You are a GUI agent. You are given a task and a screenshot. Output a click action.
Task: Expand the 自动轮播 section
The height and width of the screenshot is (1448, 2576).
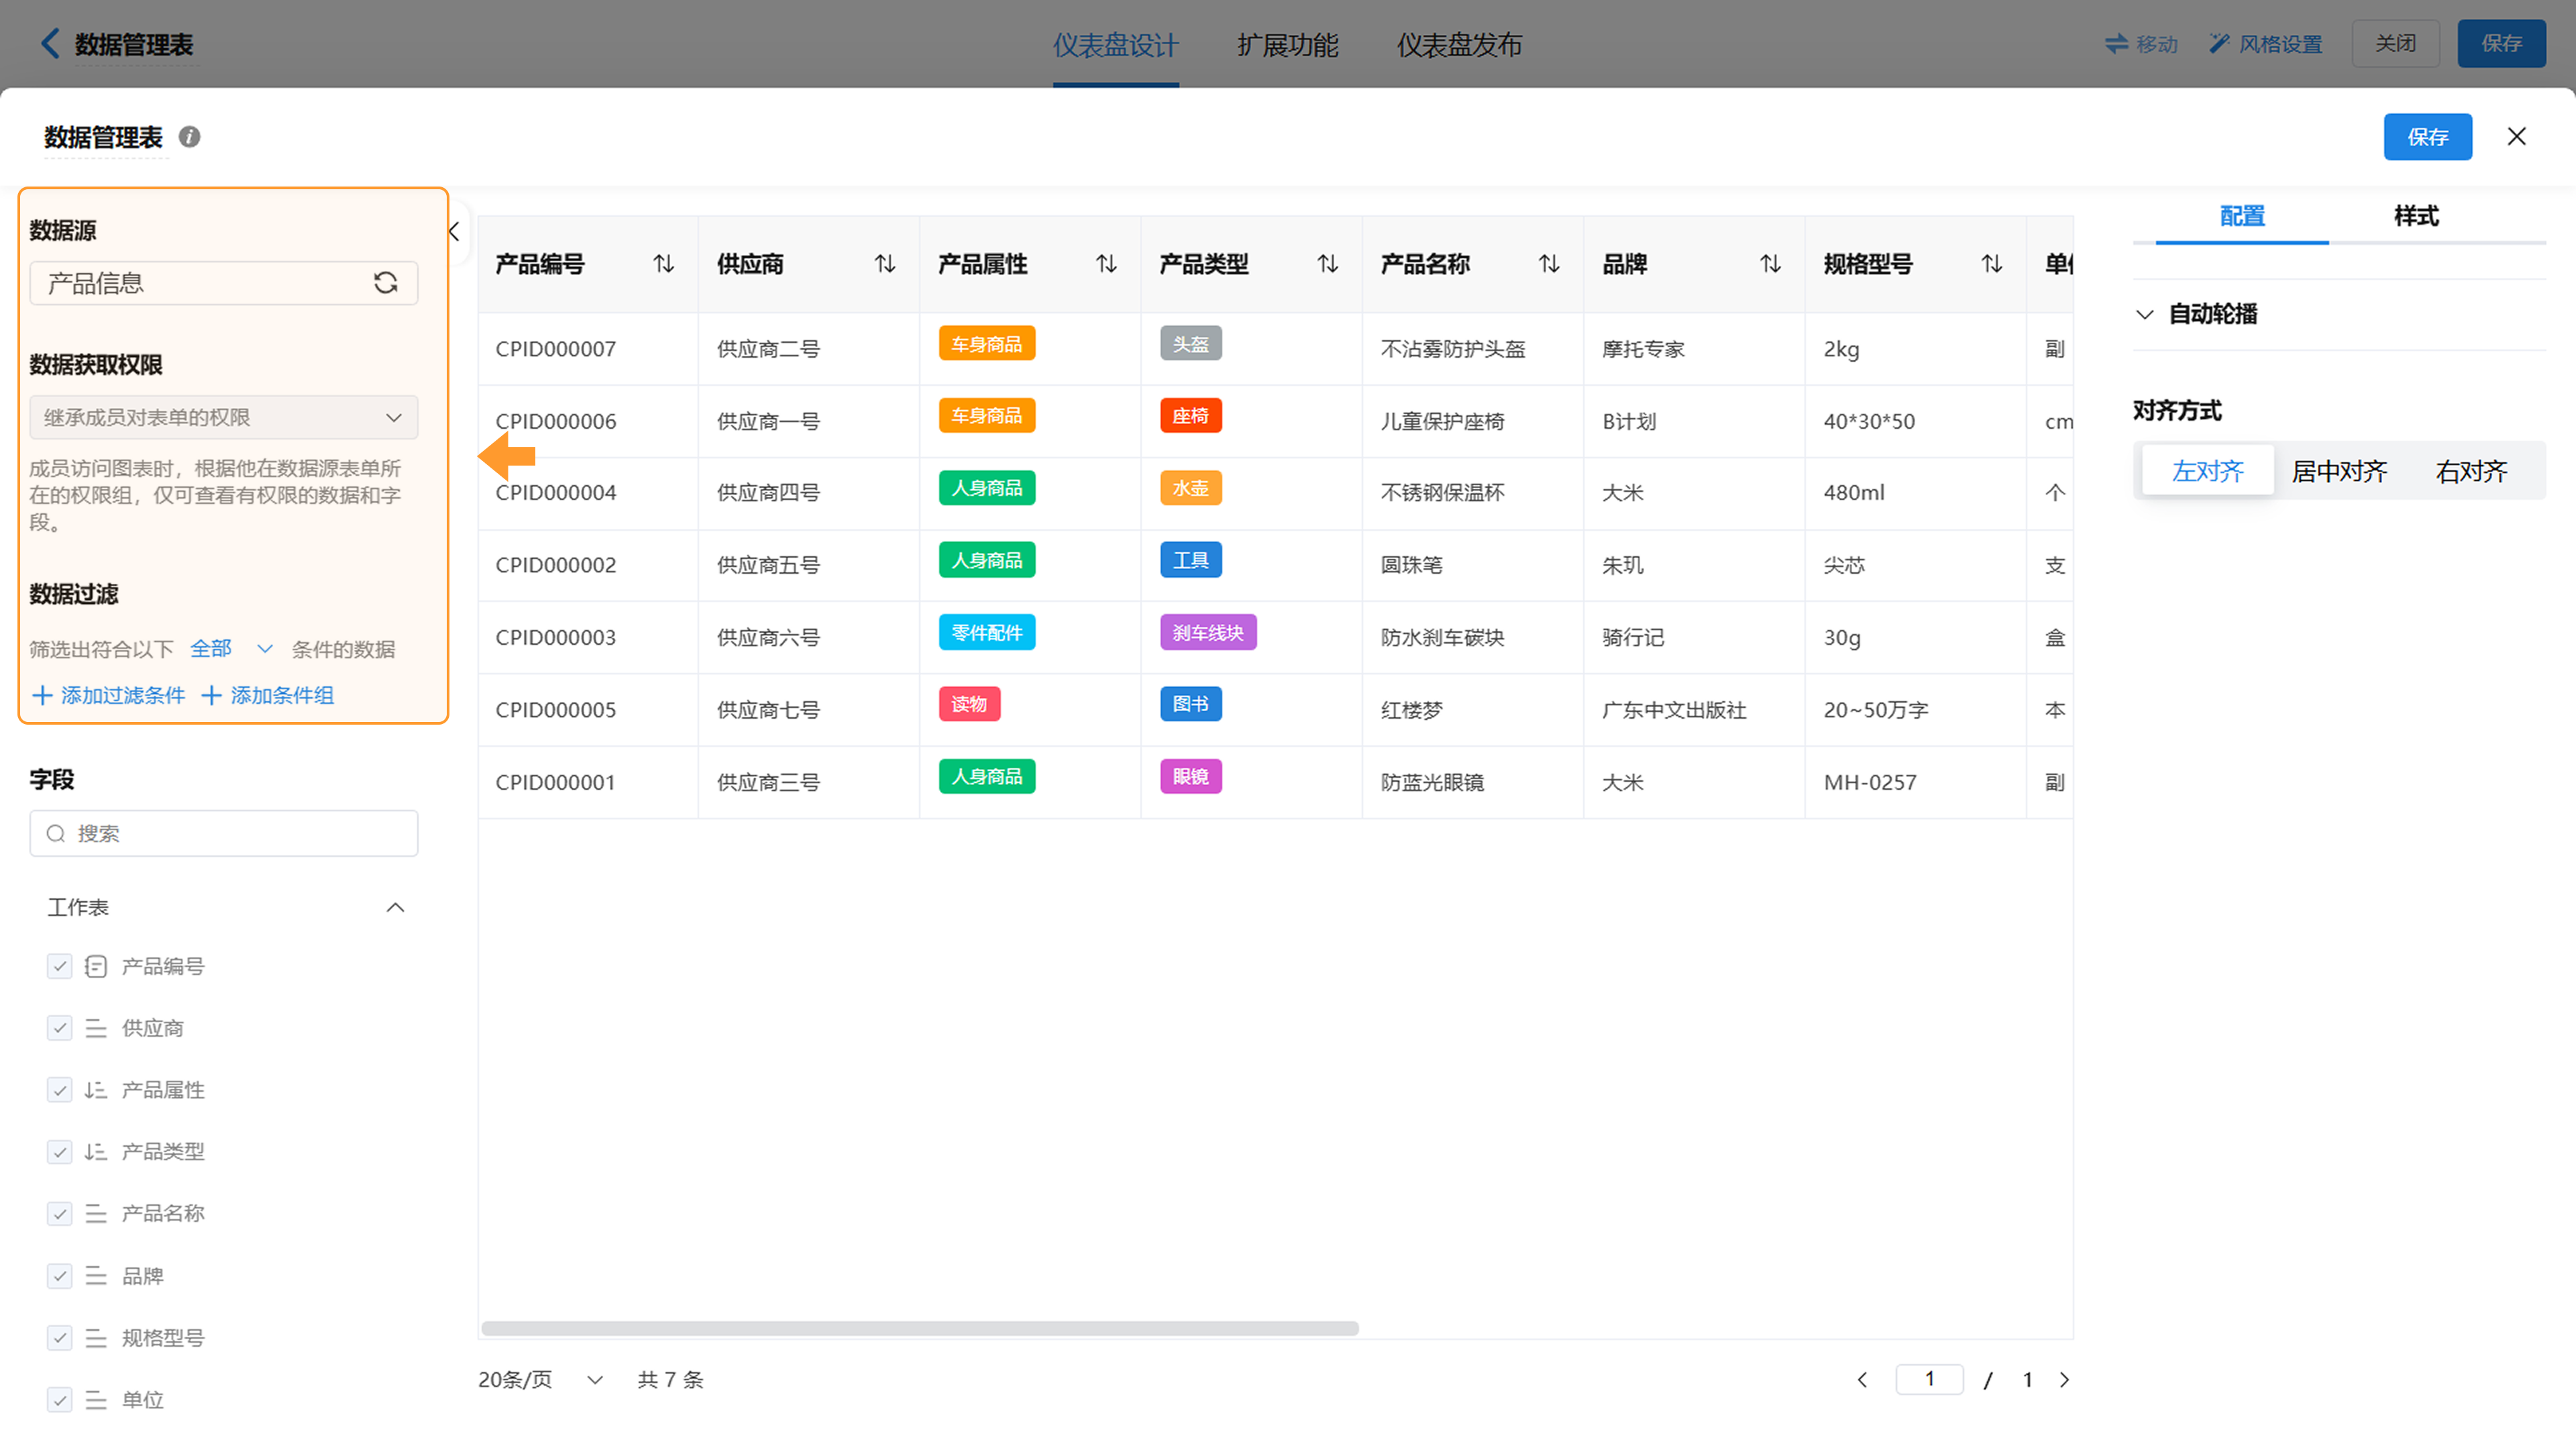point(2144,314)
